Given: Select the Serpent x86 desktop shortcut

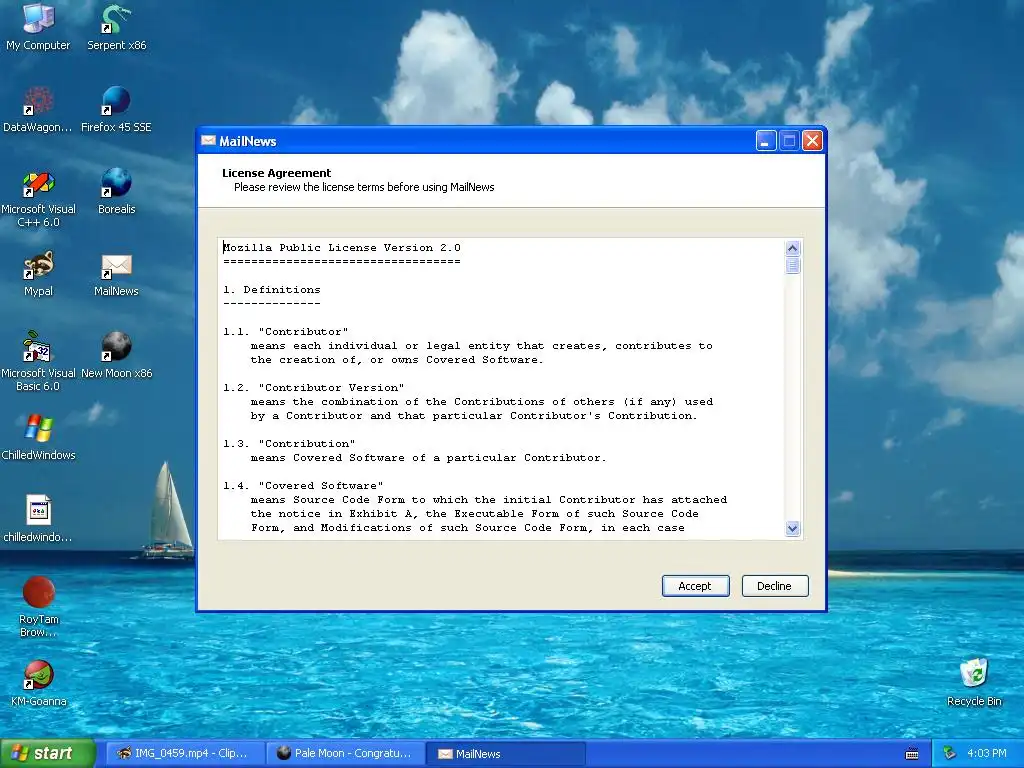Looking at the screenshot, I should [x=116, y=27].
